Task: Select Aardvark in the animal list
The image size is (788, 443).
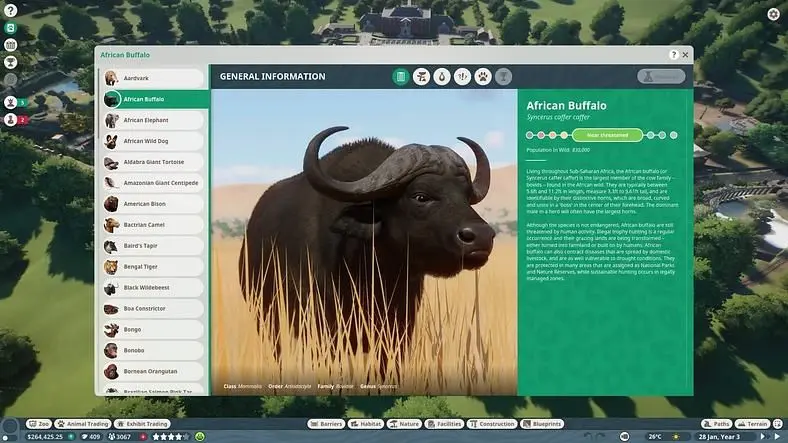Action: click(x=153, y=78)
